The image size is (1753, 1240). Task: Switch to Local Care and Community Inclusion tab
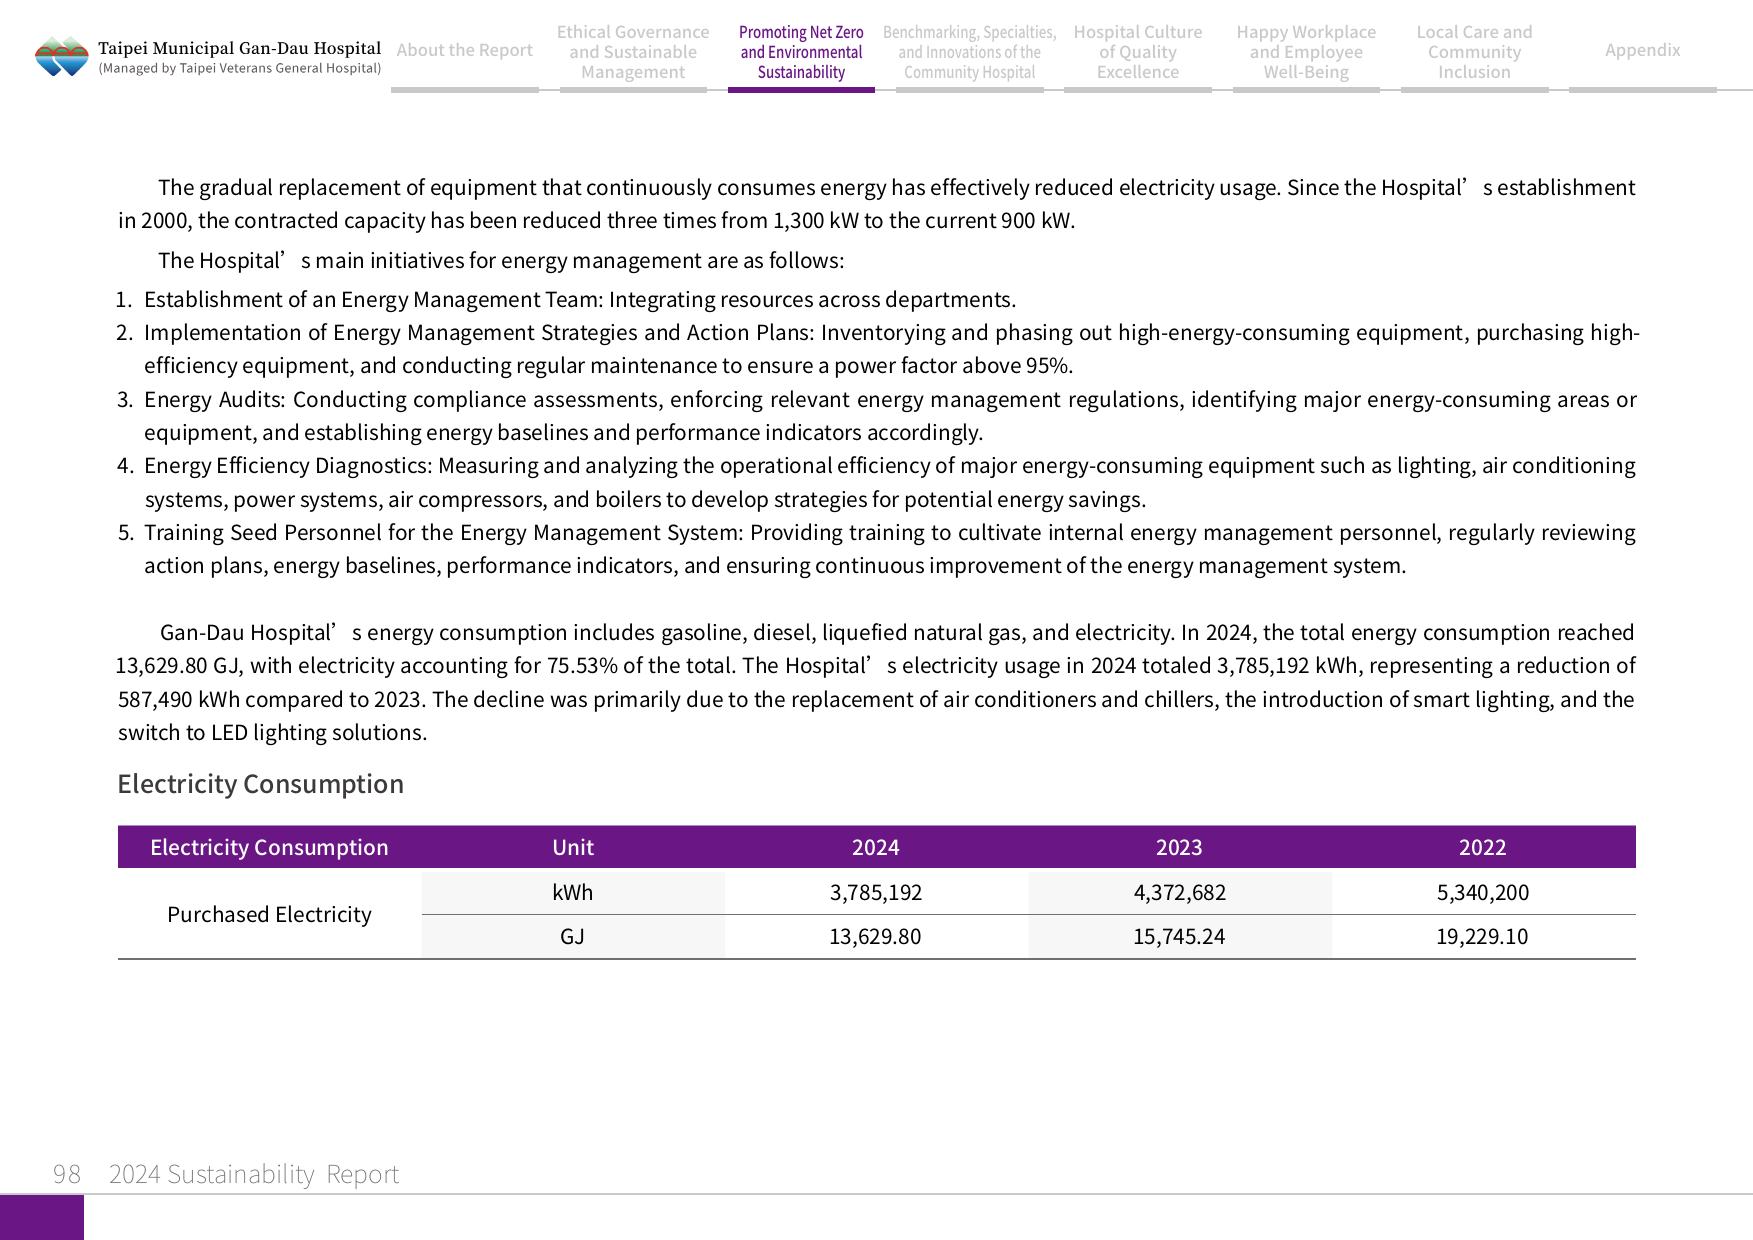click(1474, 52)
